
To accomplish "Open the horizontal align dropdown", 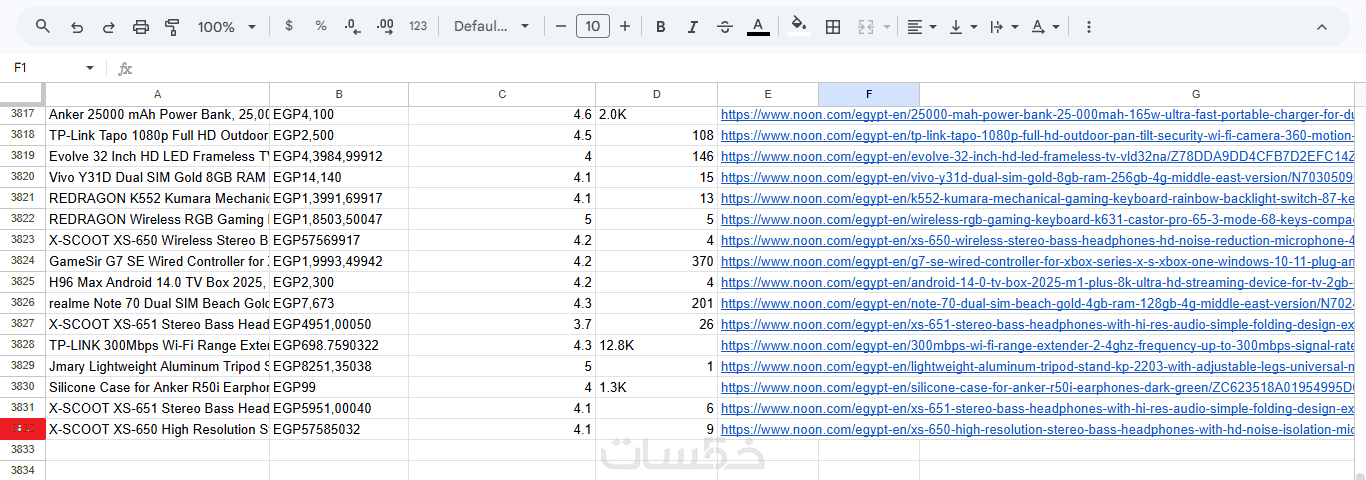I will [921, 27].
